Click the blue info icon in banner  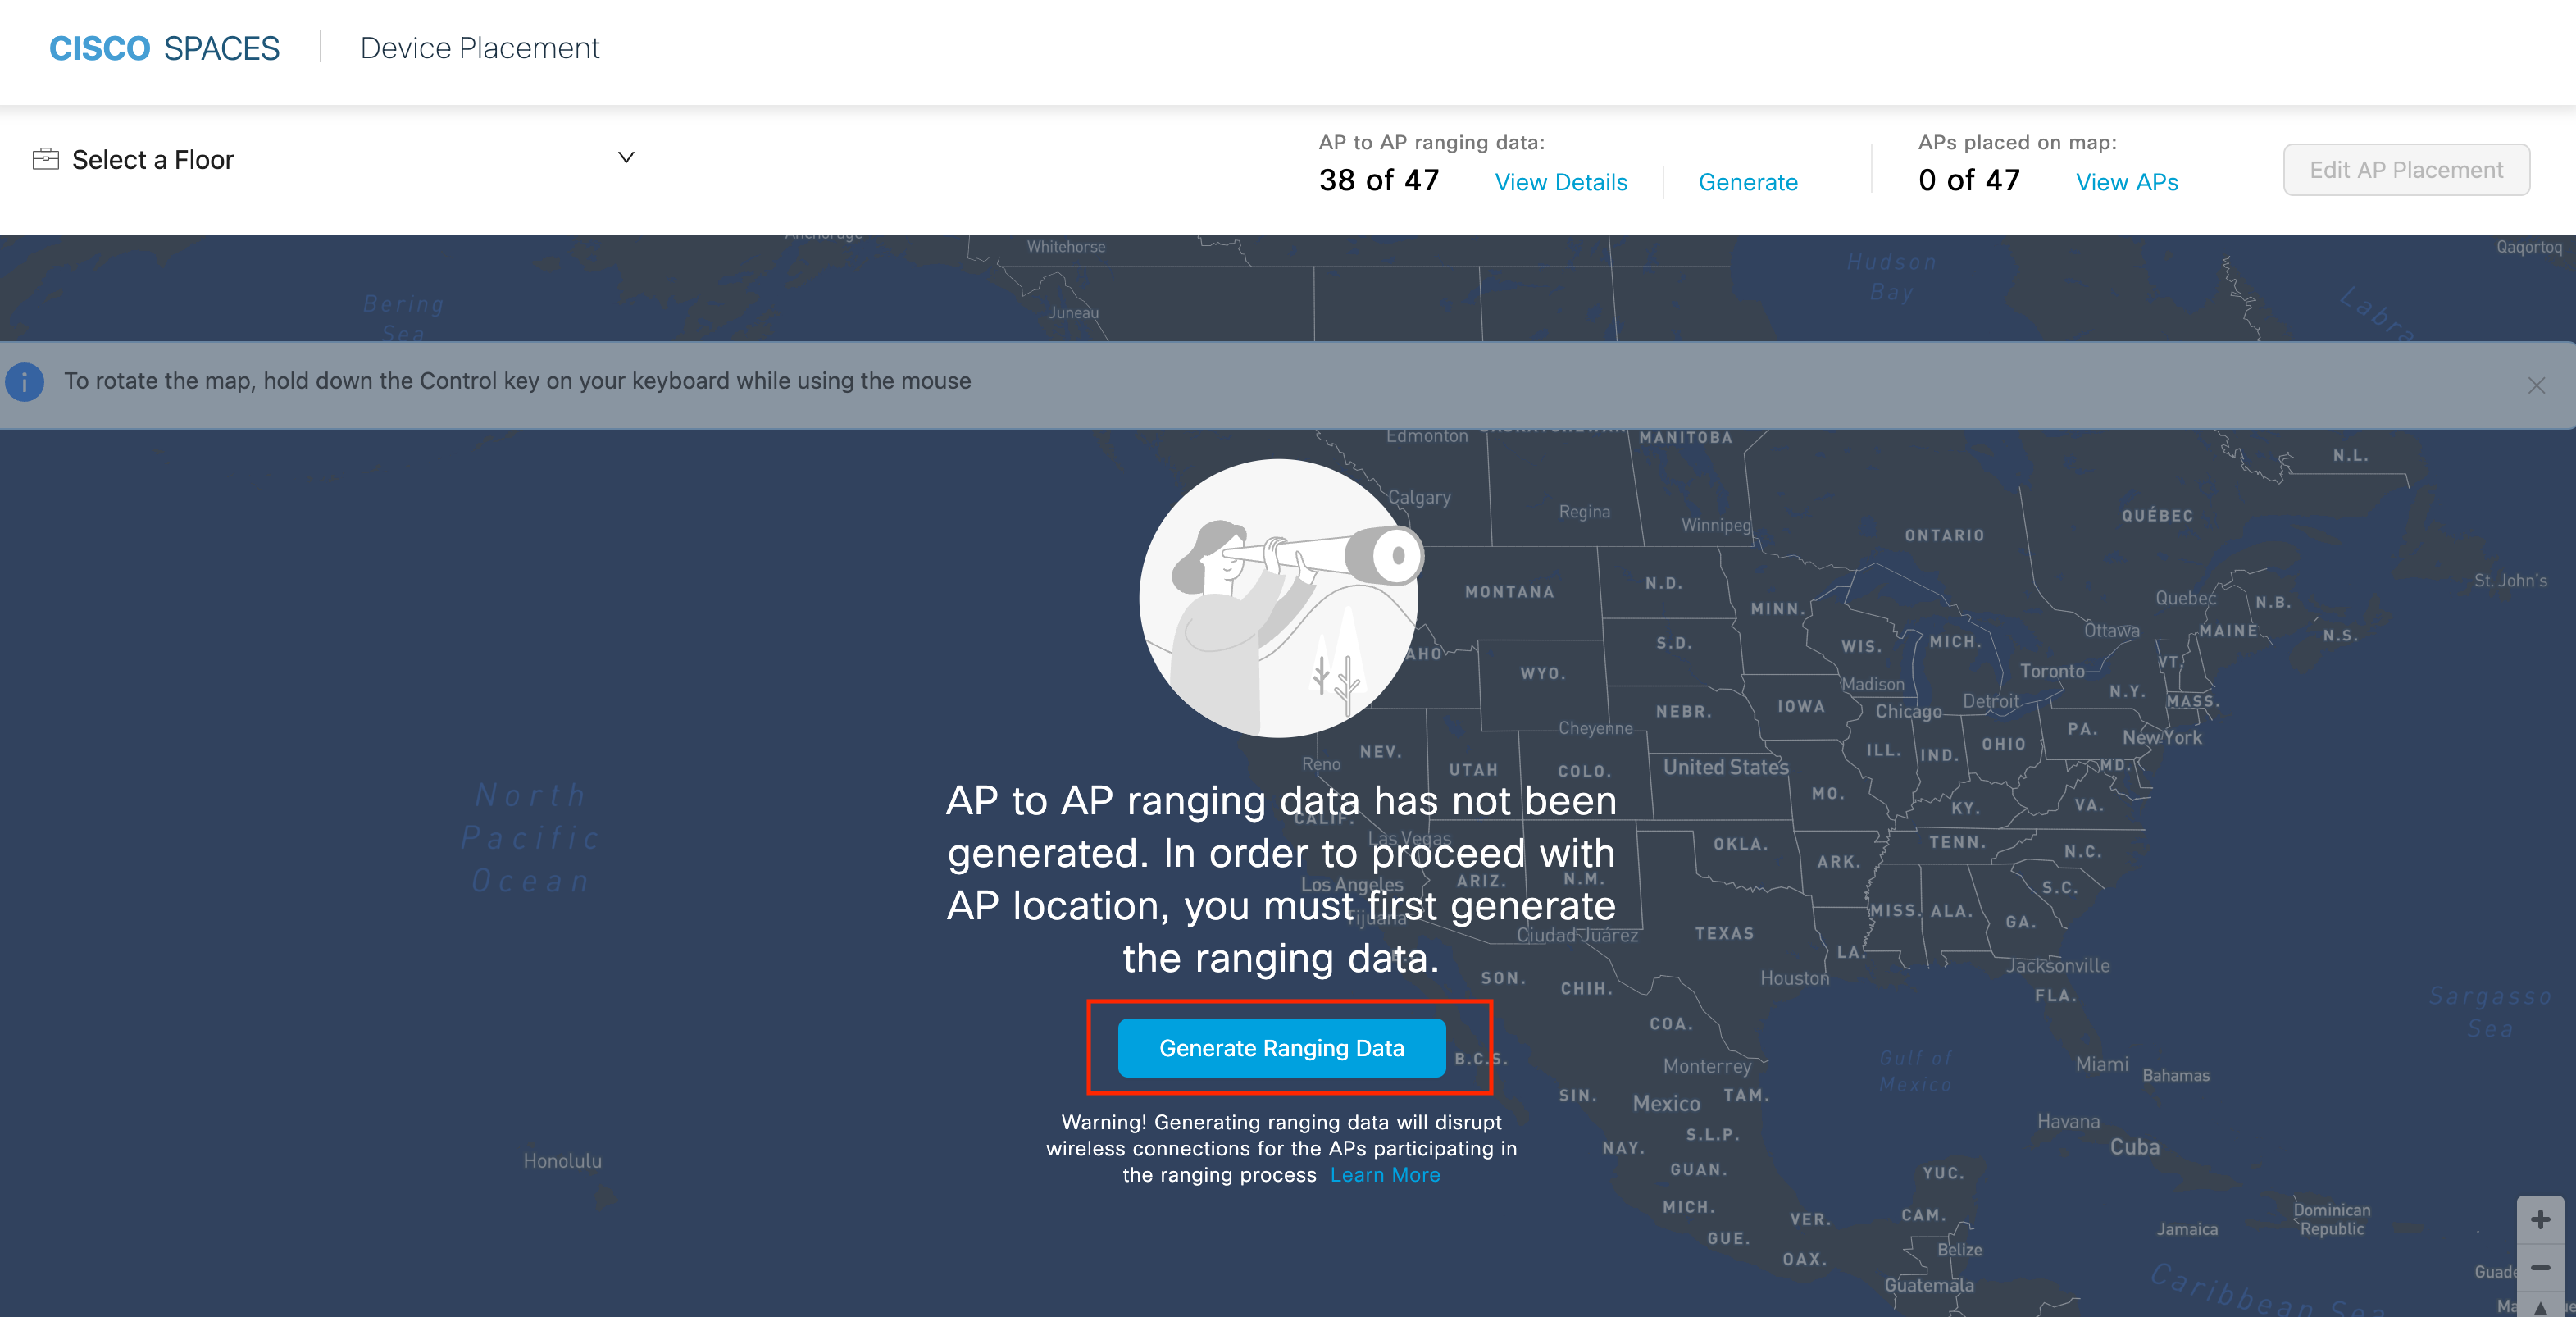[25, 381]
